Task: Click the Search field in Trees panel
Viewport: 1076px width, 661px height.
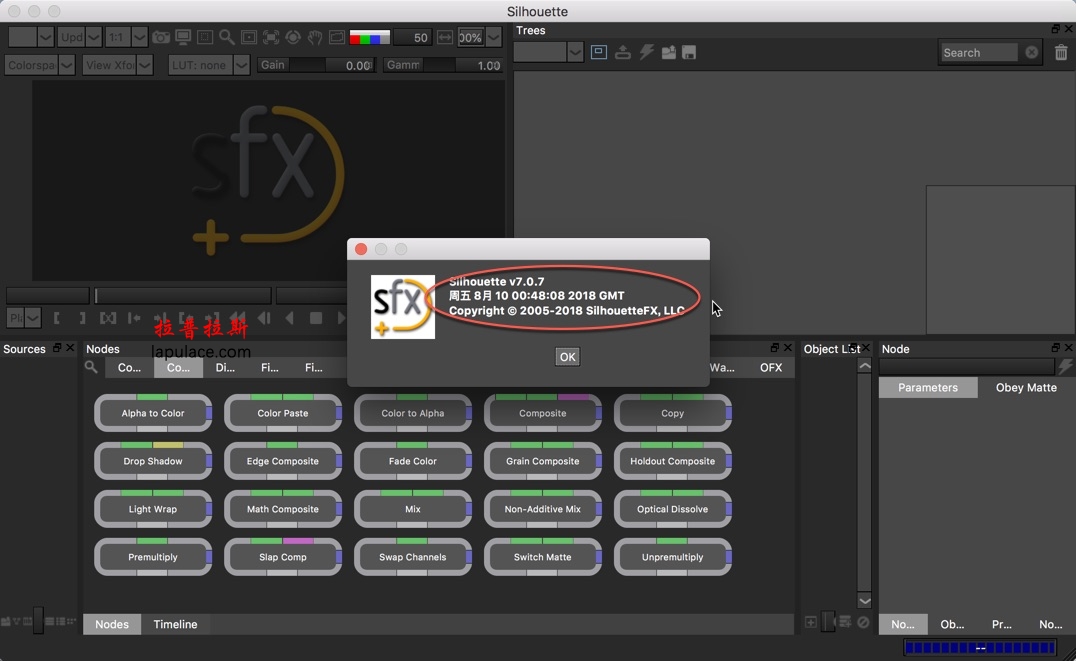Action: point(980,52)
